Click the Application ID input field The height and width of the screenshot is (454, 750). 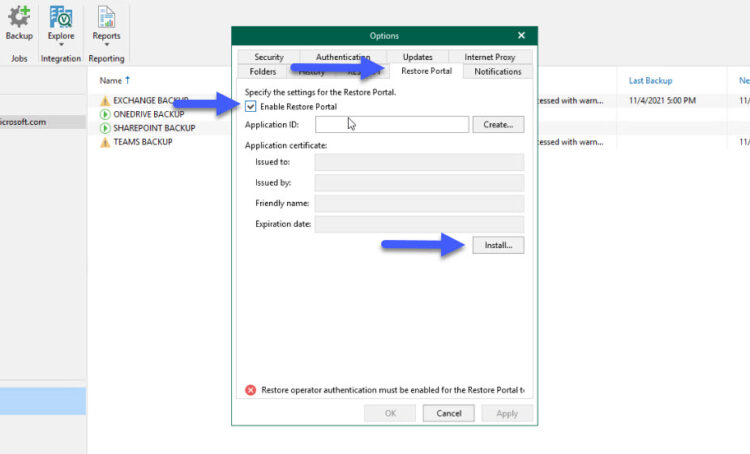click(x=392, y=124)
